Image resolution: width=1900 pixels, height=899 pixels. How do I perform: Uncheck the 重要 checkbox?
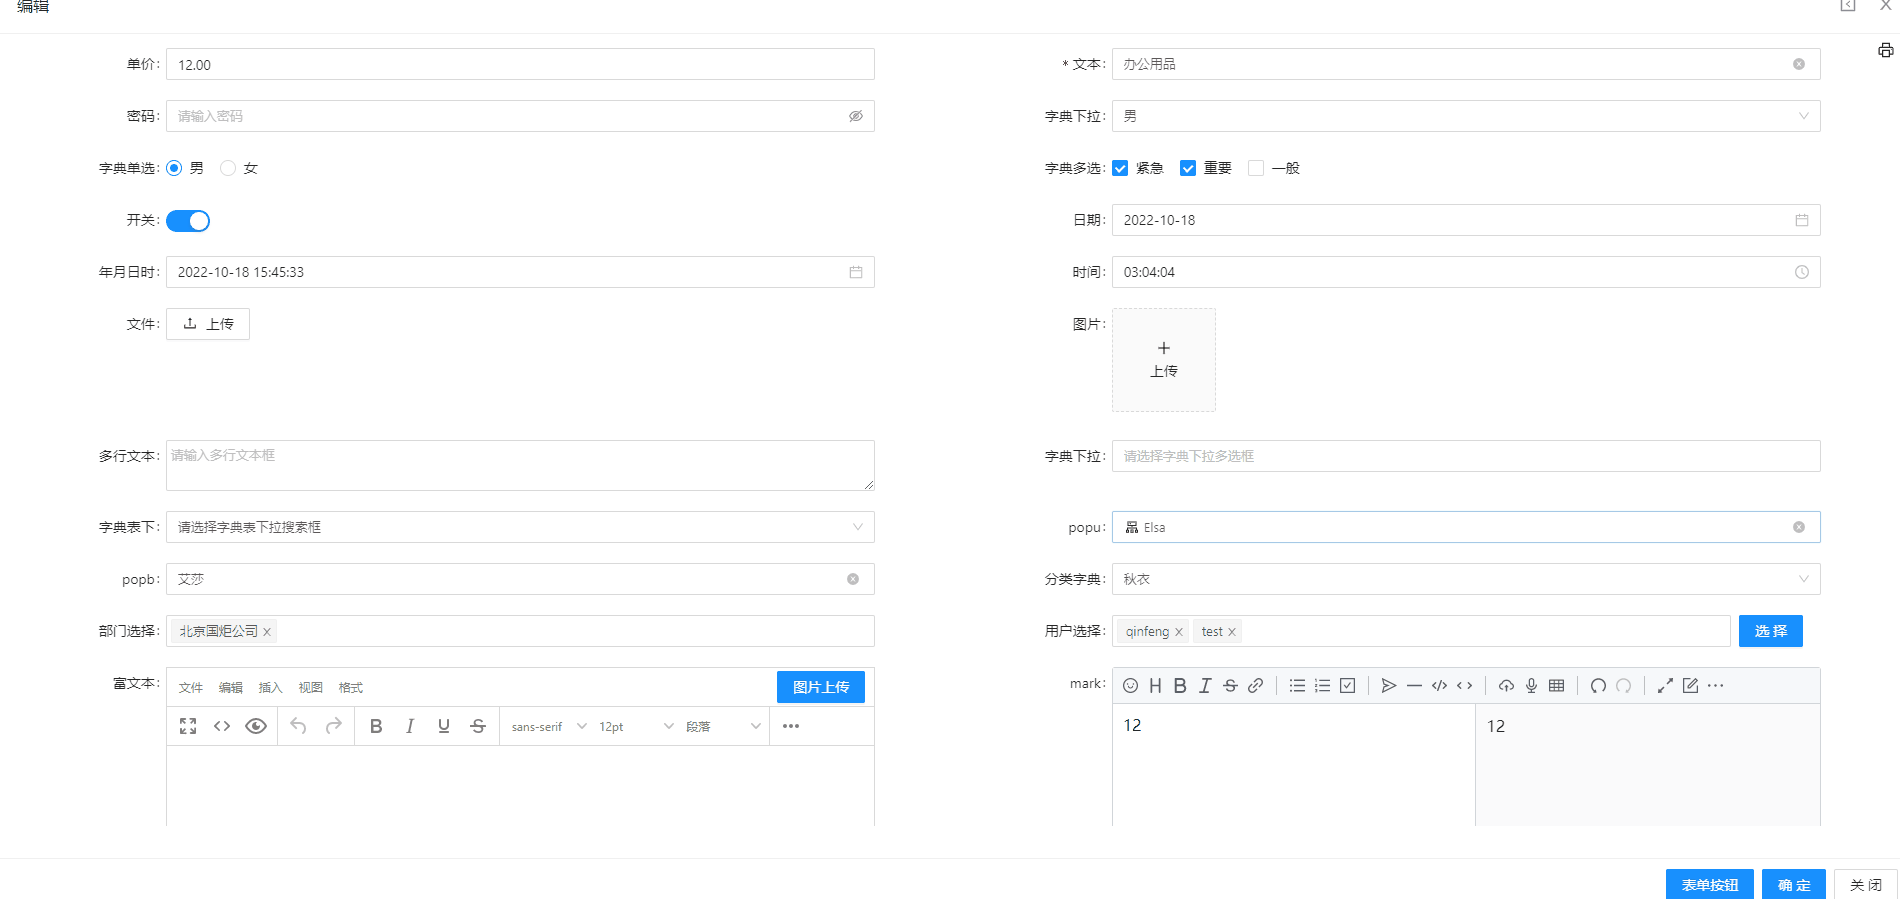(1188, 168)
